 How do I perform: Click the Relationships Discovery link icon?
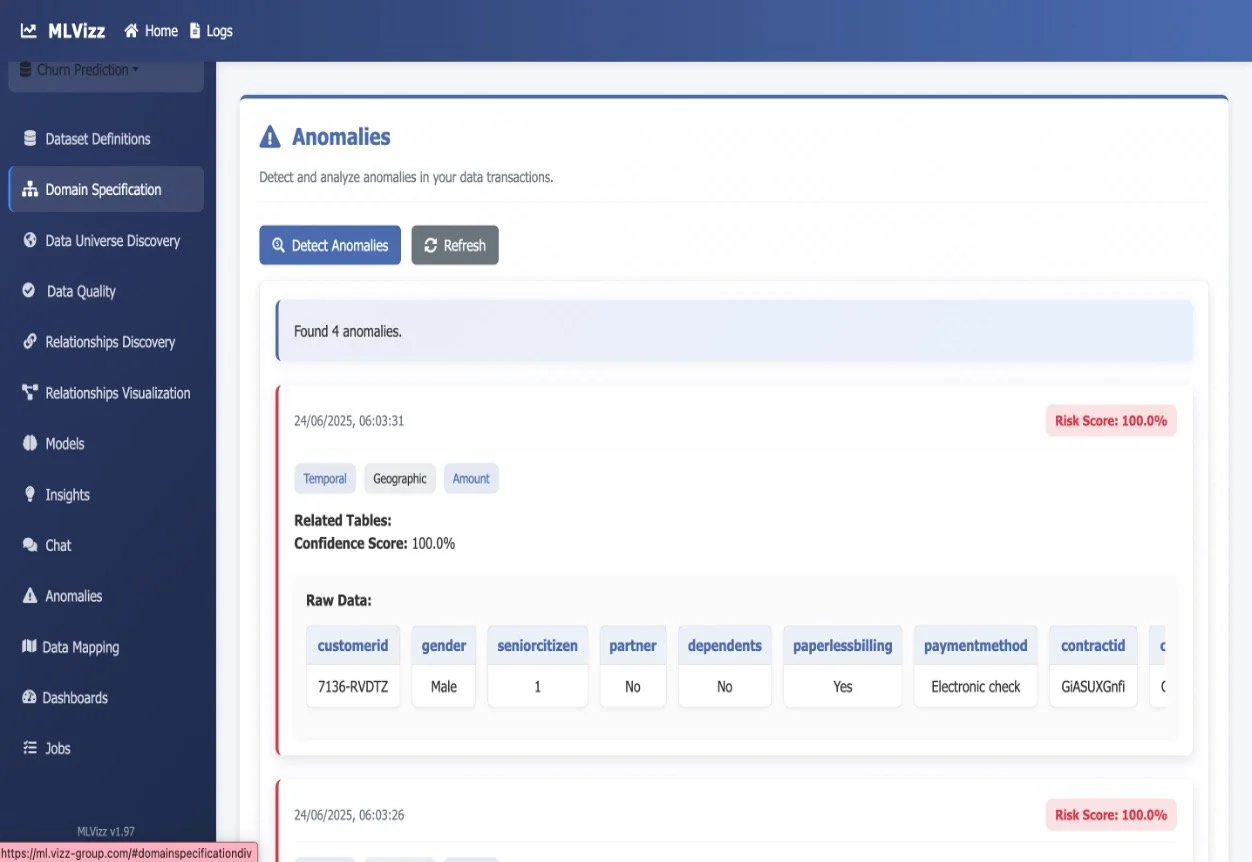pos(29,342)
